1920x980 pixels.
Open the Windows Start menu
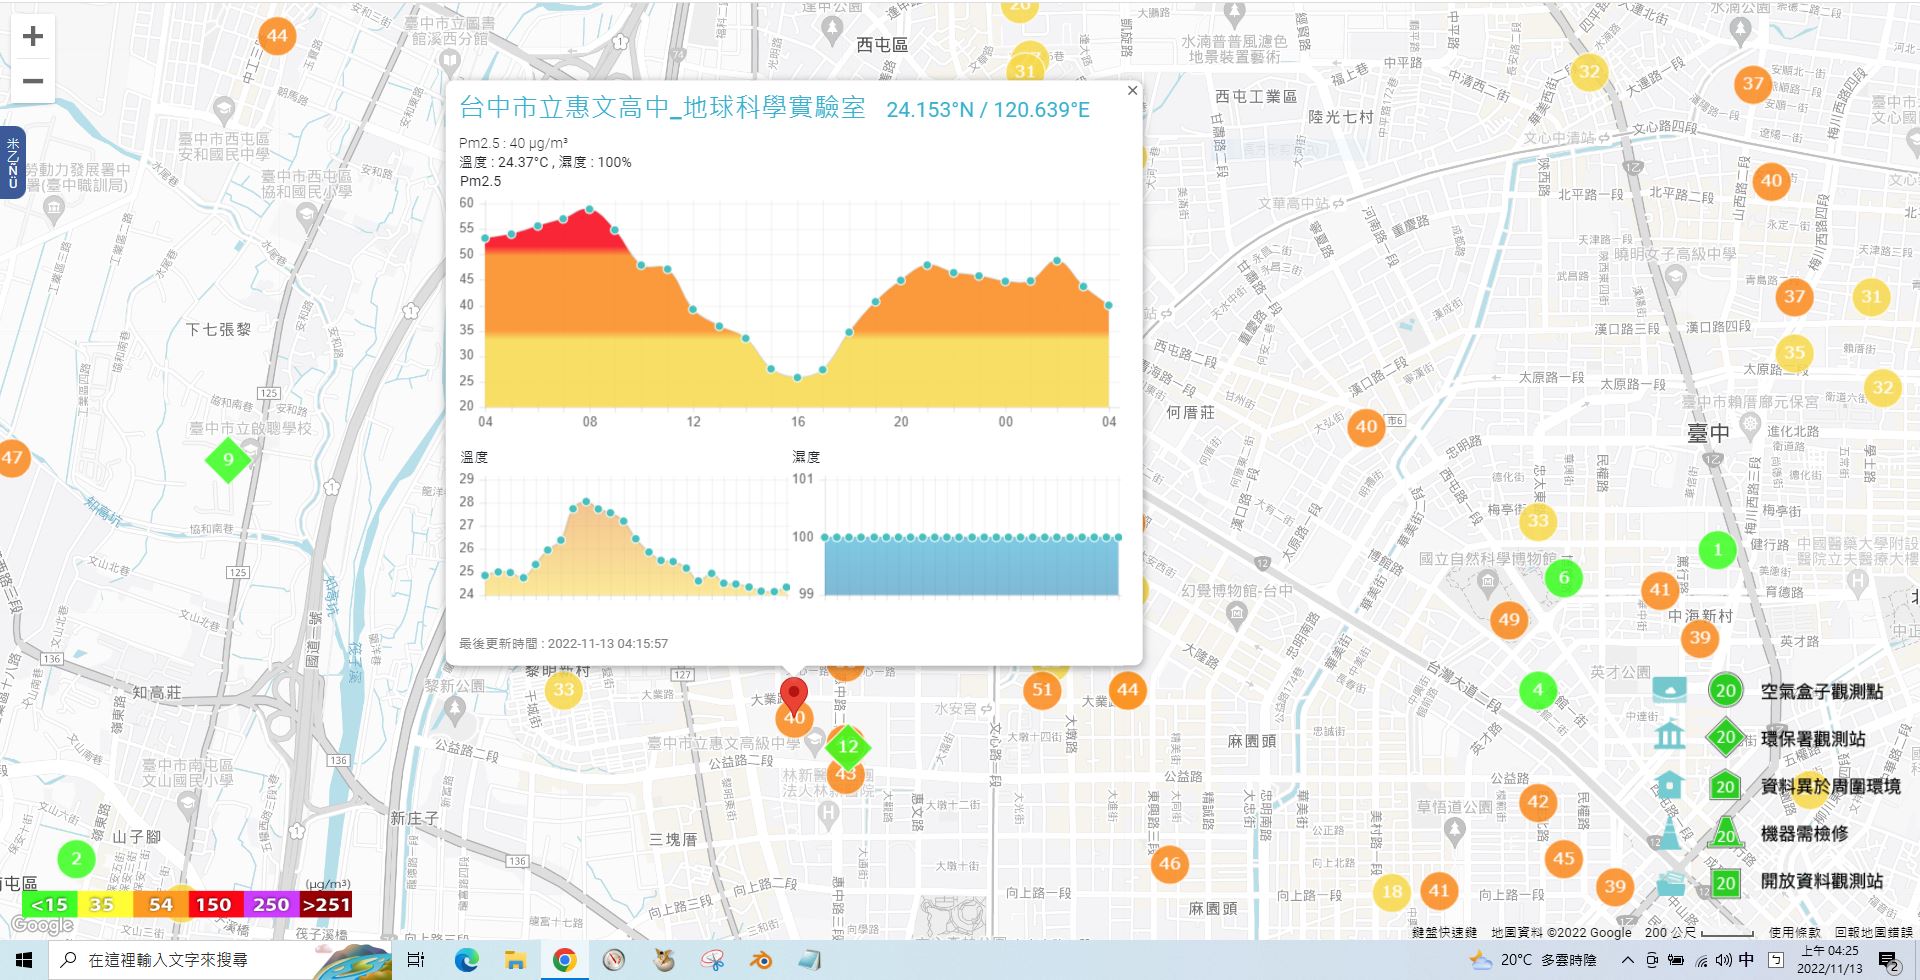(x=24, y=960)
